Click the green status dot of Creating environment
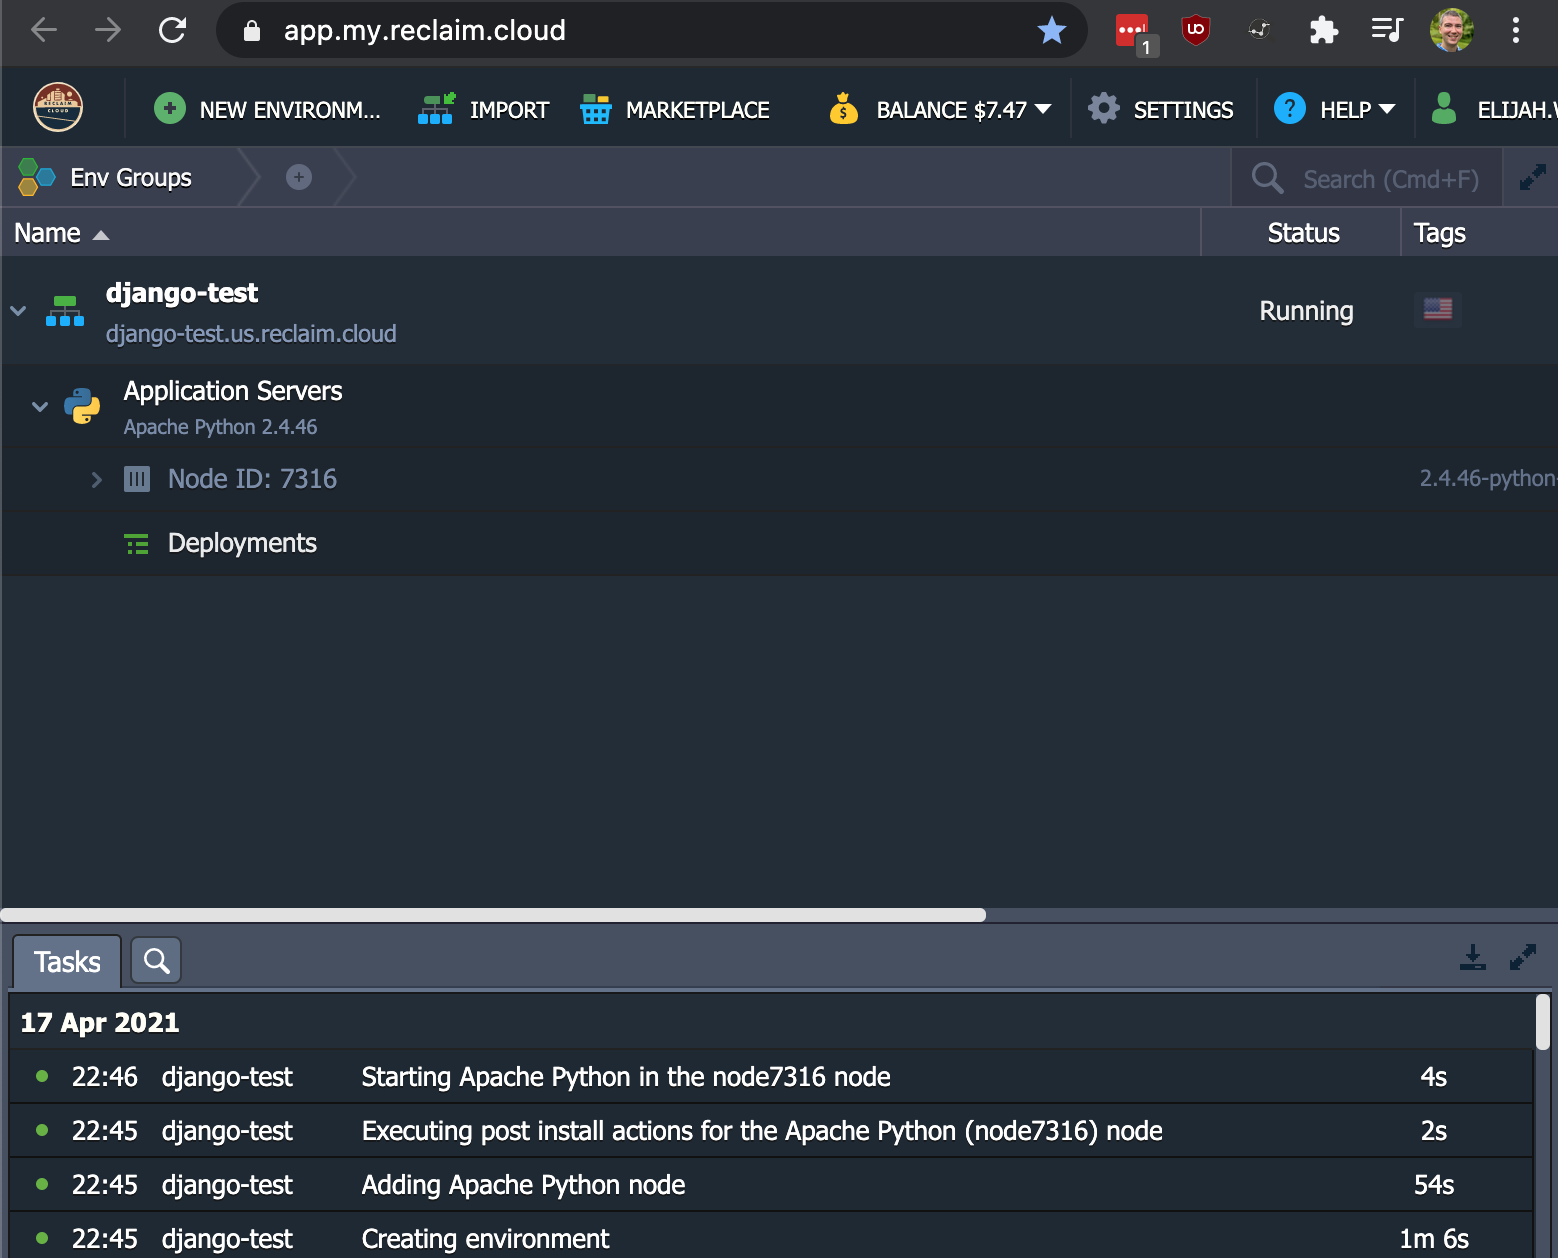This screenshot has width=1558, height=1258. pyautogui.click(x=42, y=1238)
